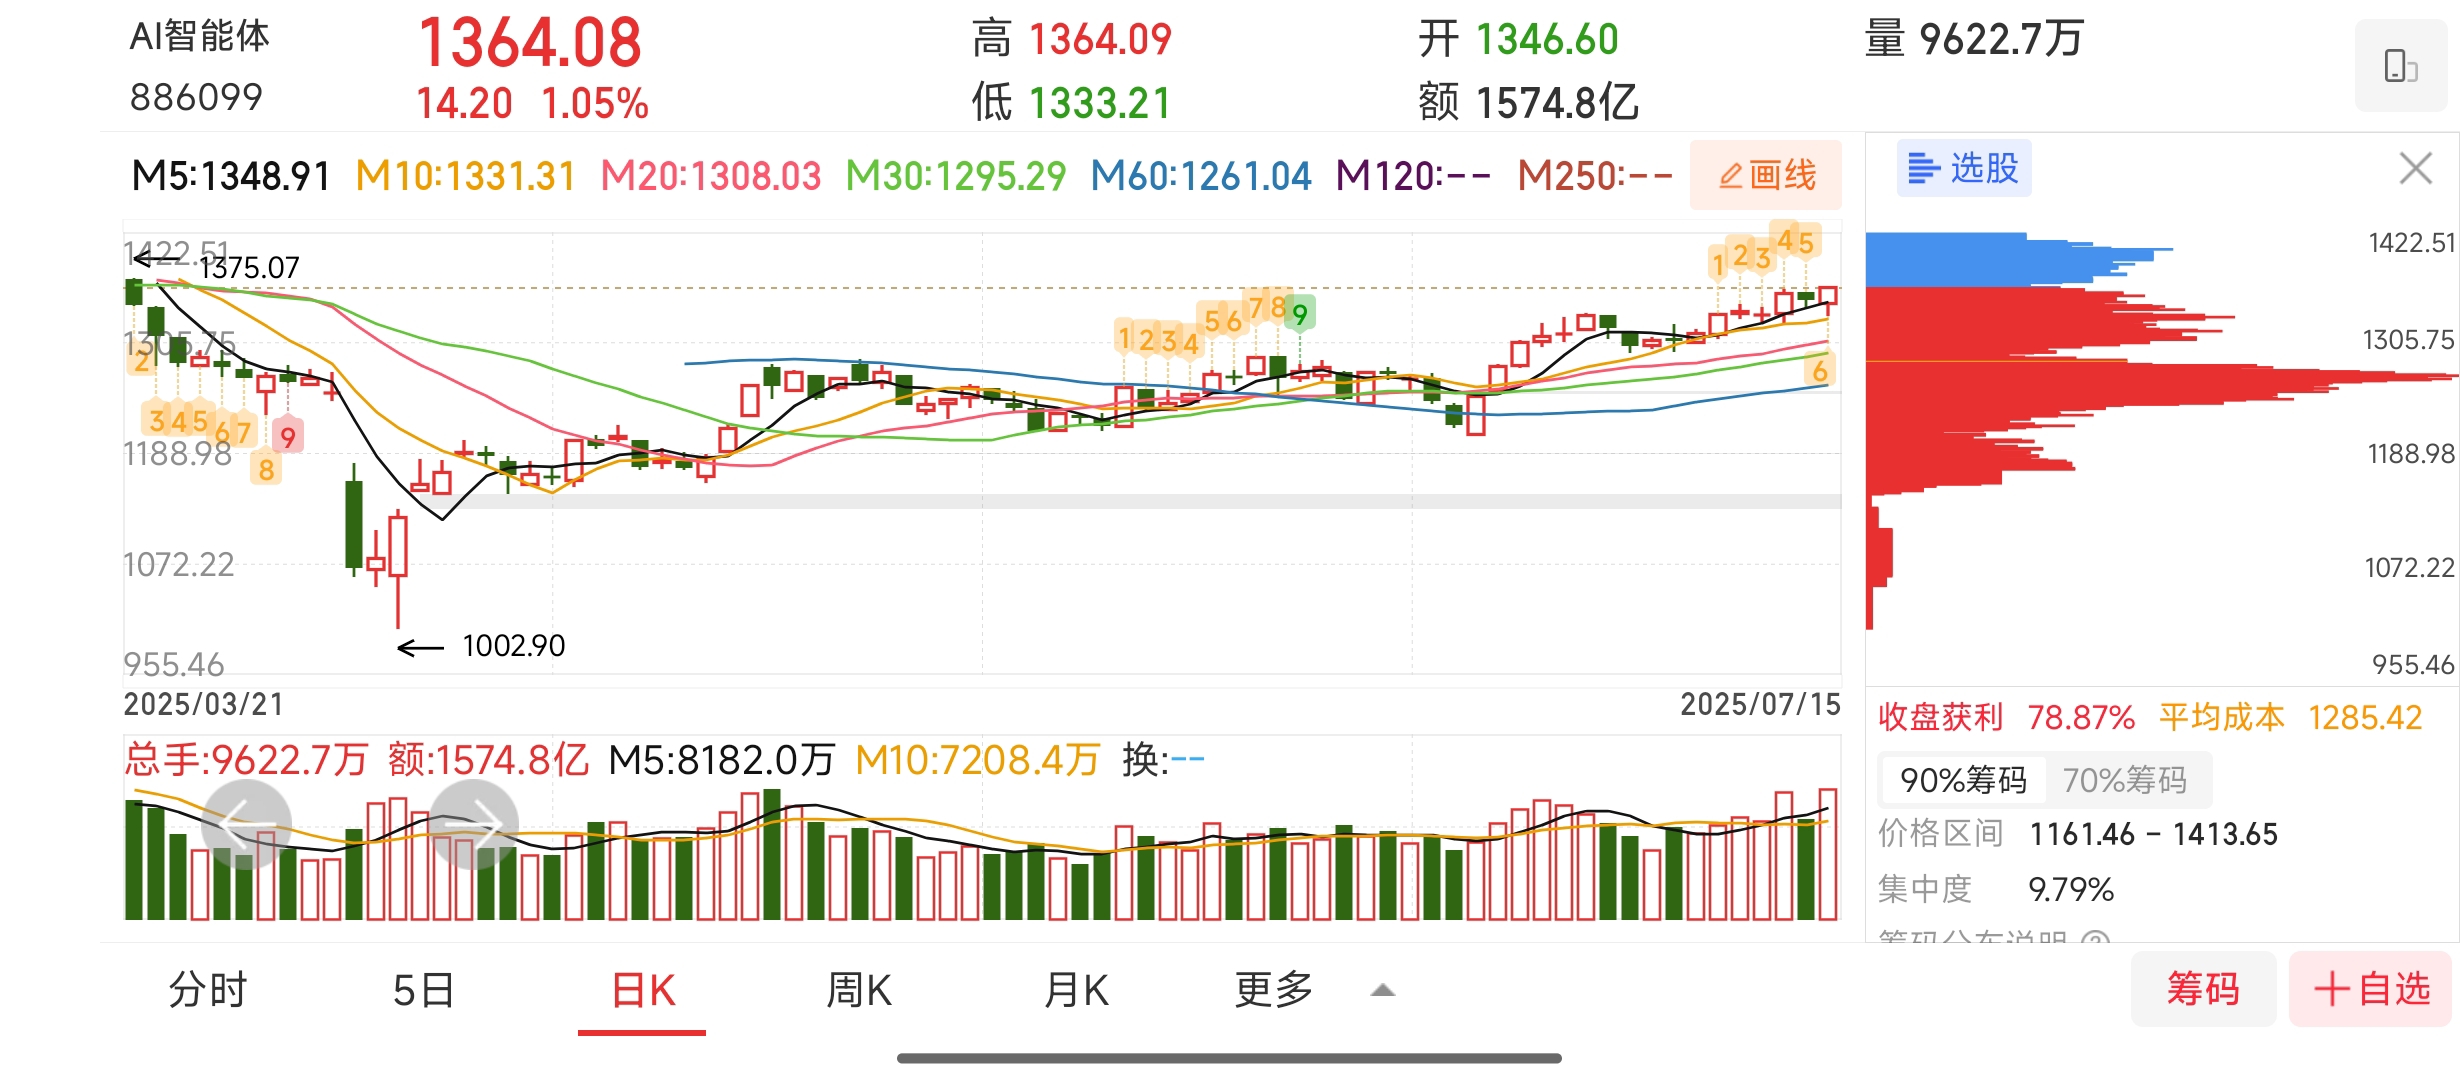
Task: Tap the AI智能体 index name
Action: pyautogui.click(x=200, y=36)
